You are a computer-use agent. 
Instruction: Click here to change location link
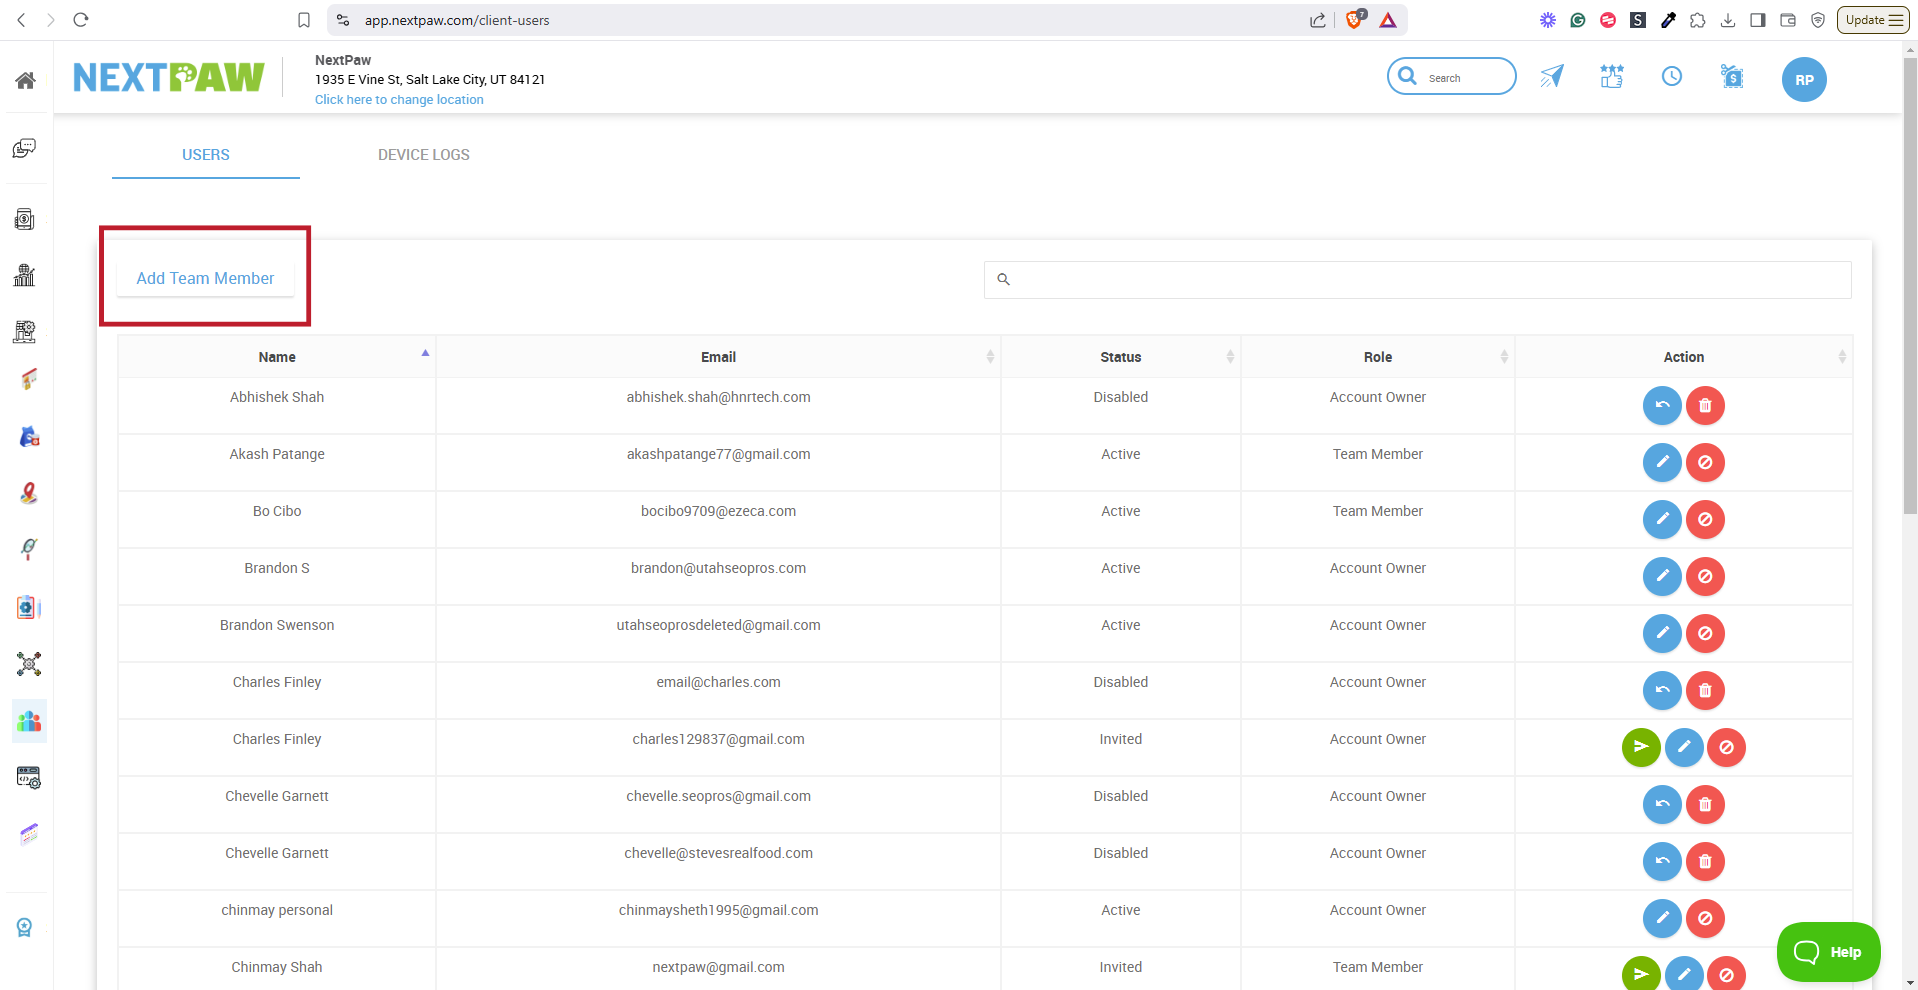coord(399,100)
